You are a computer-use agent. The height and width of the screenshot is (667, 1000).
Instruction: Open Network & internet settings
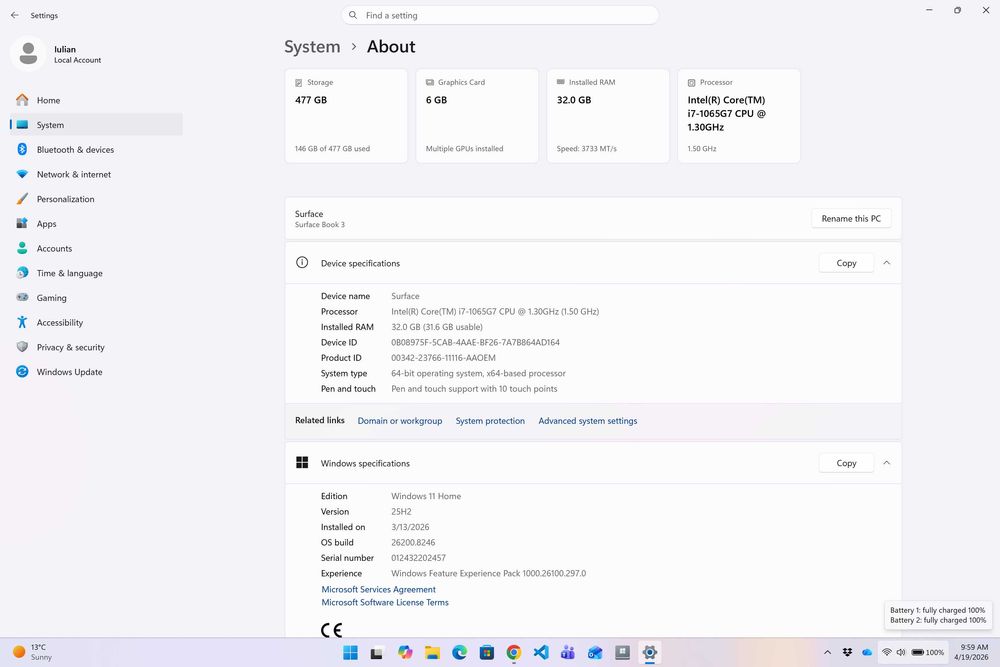click(96, 174)
